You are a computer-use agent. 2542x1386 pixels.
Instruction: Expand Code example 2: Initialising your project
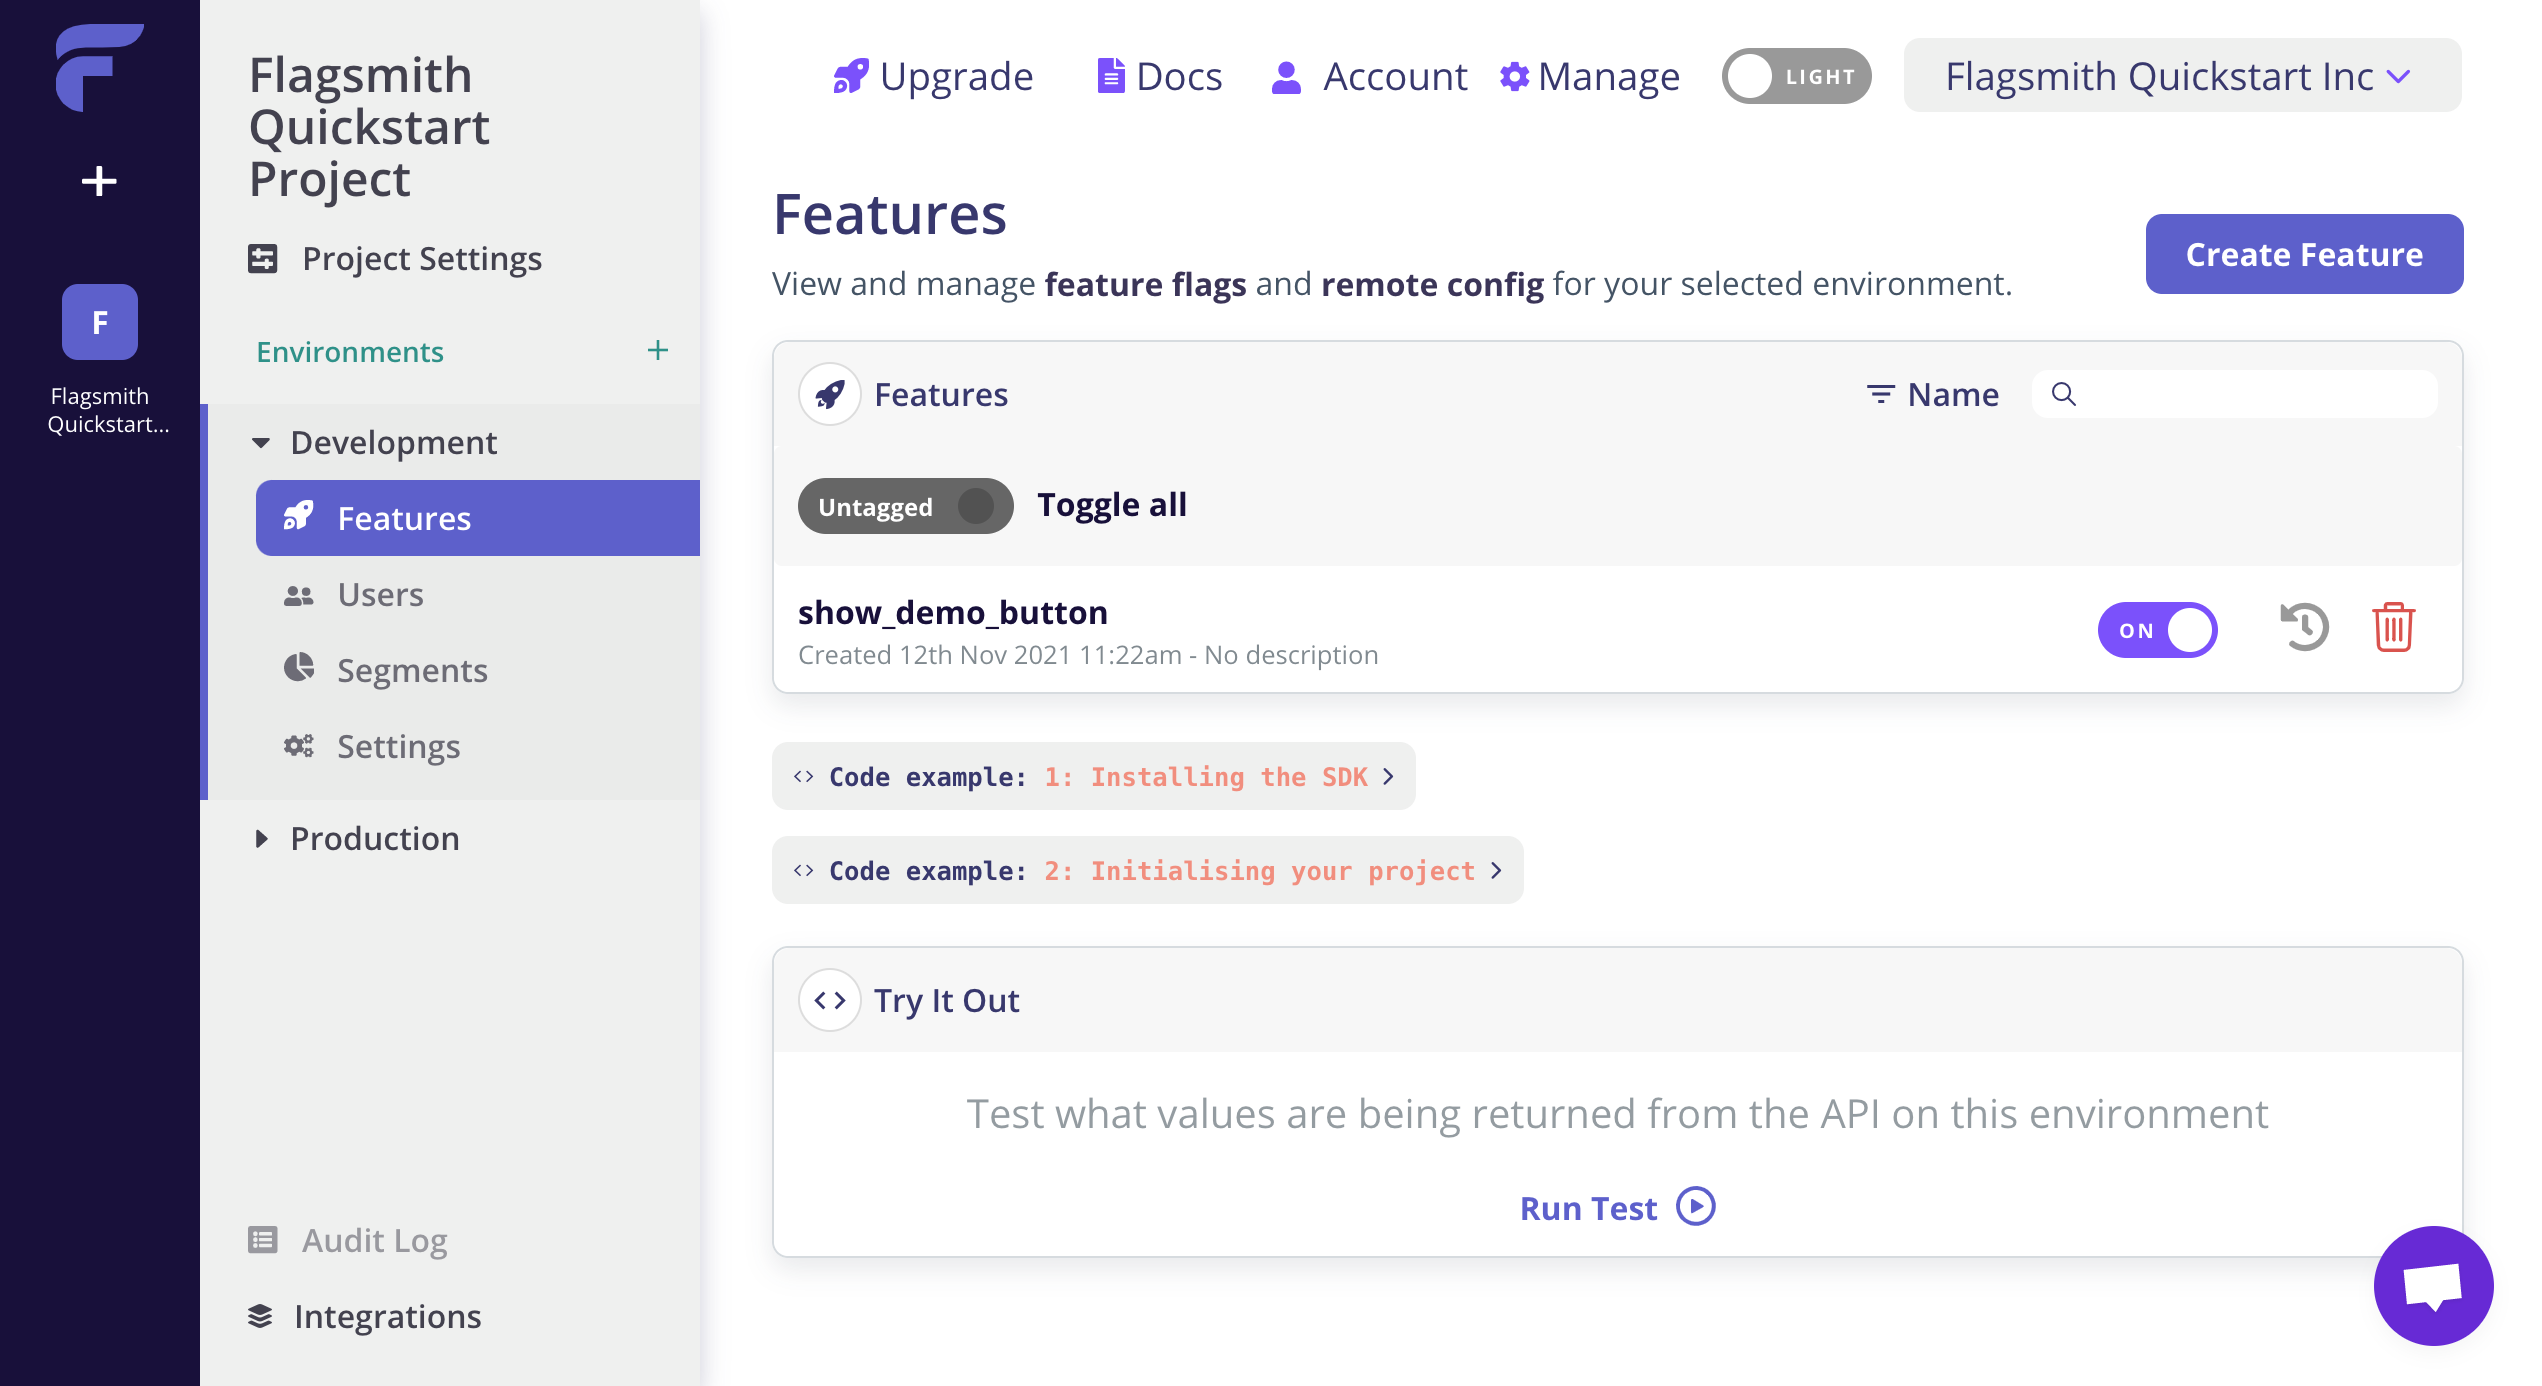(1147, 870)
